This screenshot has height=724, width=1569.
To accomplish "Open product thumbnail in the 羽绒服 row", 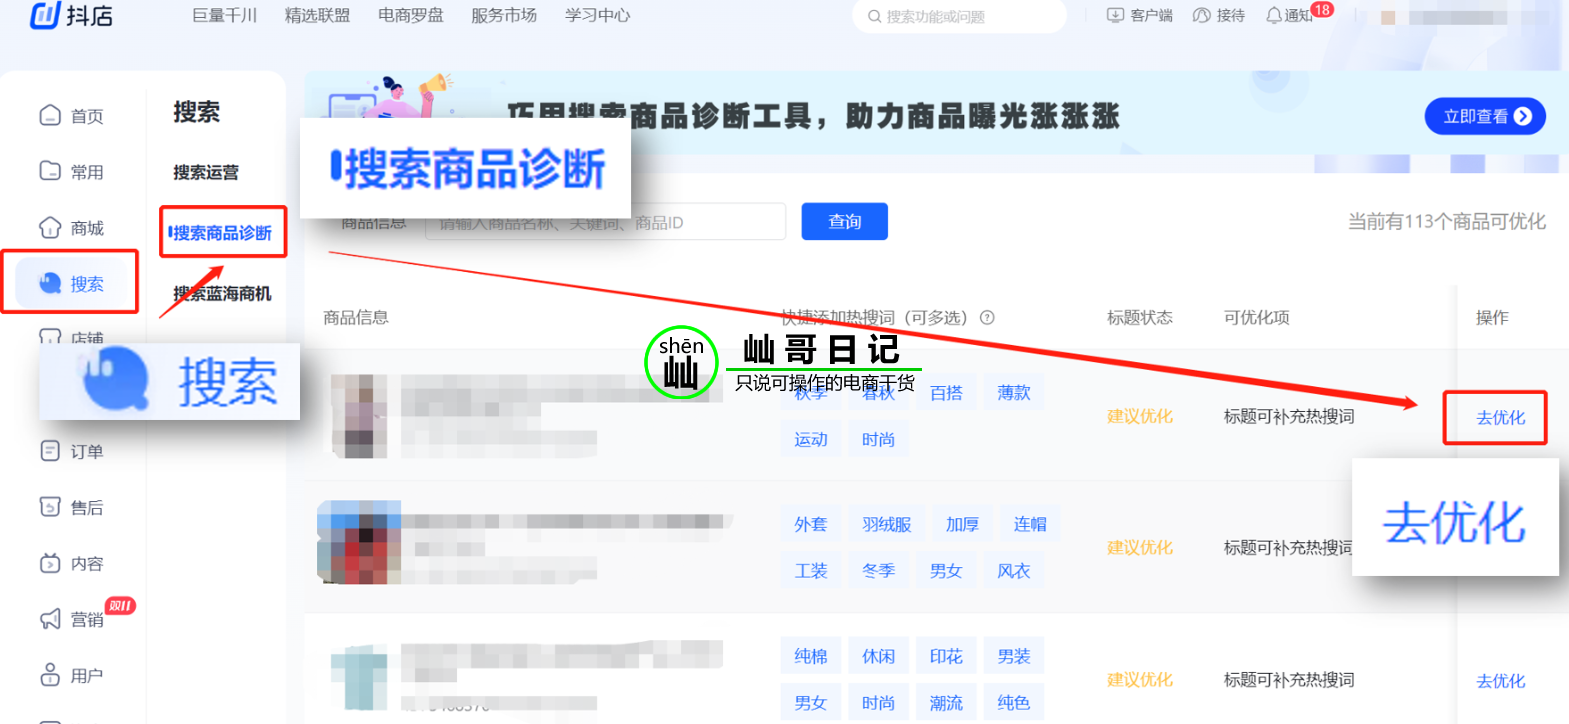I will click(359, 542).
